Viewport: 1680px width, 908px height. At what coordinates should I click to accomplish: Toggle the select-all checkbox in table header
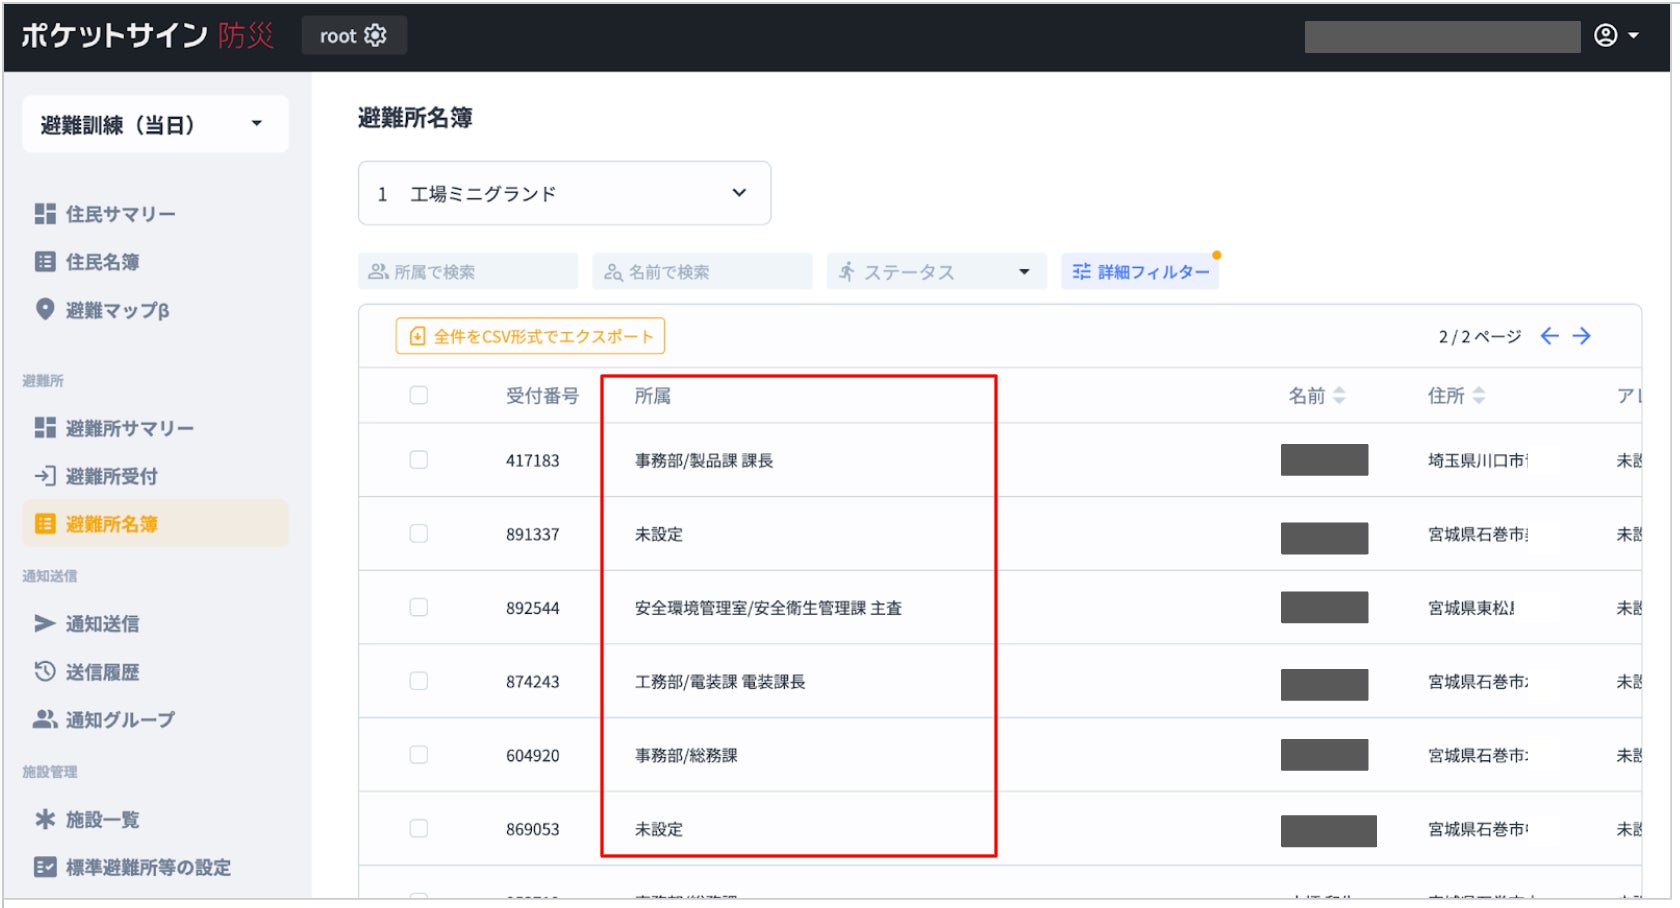tap(419, 396)
